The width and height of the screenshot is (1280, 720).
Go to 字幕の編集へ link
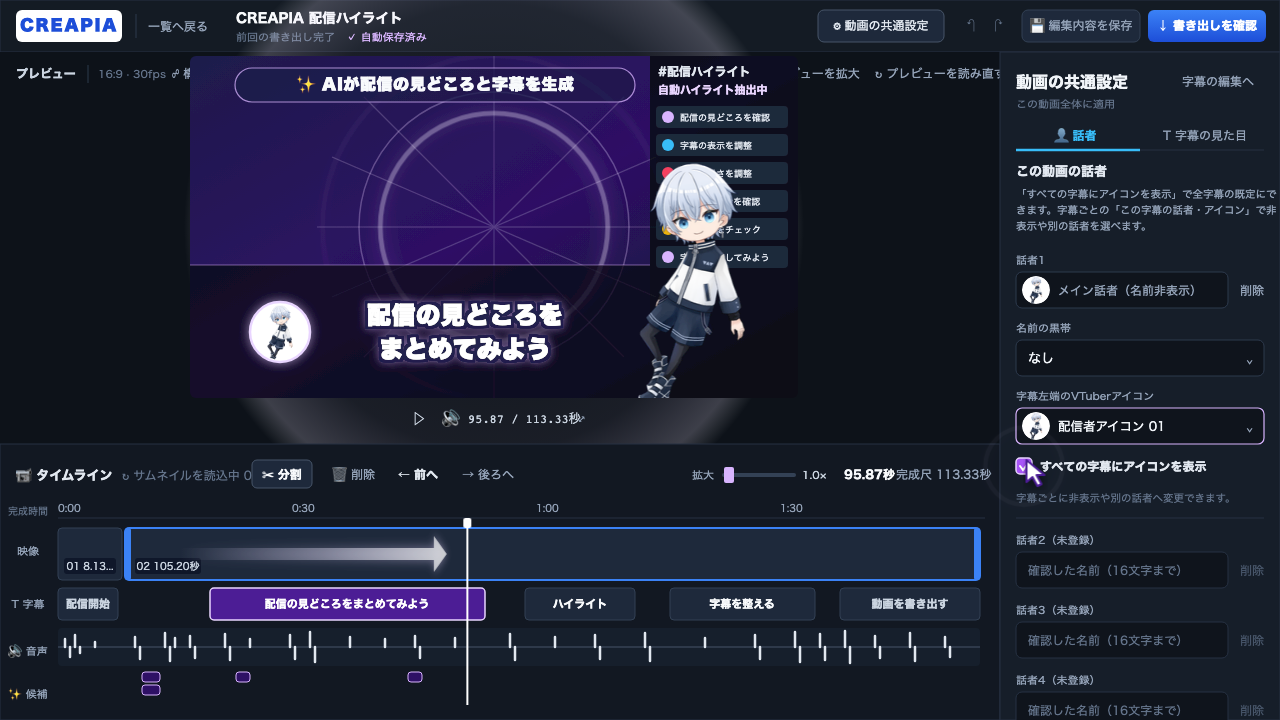pyautogui.click(x=1217, y=82)
